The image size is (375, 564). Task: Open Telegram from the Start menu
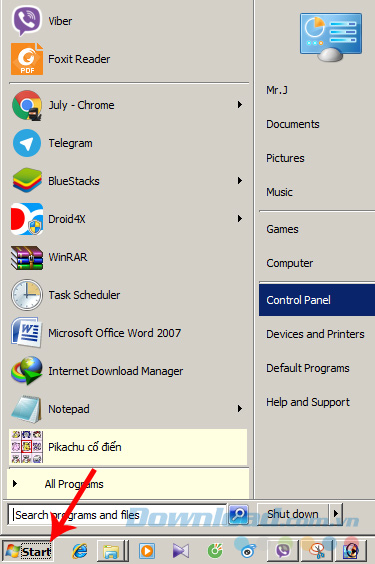pyautogui.click(x=128, y=143)
